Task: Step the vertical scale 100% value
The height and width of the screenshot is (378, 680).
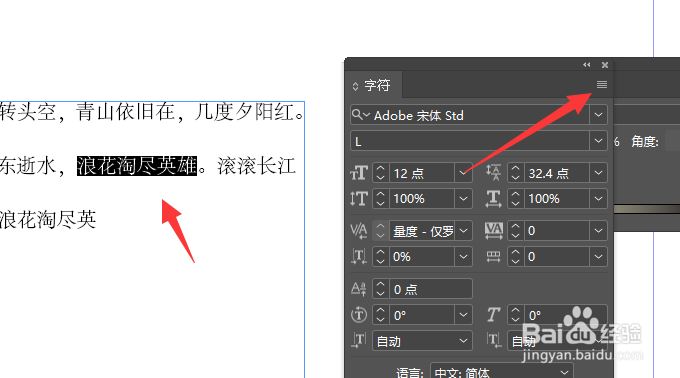Action: (380, 199)
